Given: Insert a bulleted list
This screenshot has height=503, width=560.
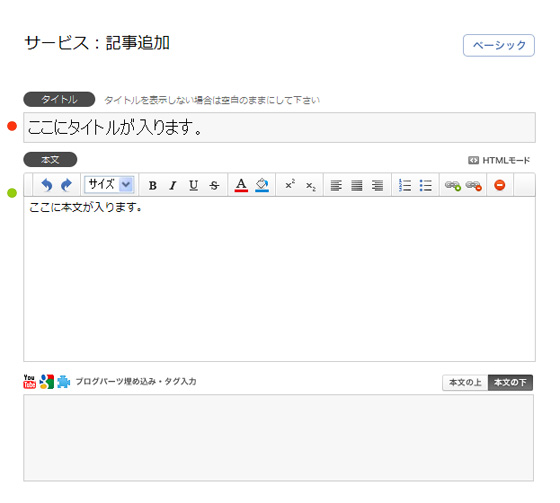Looking at the screenshot, I should click(425, 185).
